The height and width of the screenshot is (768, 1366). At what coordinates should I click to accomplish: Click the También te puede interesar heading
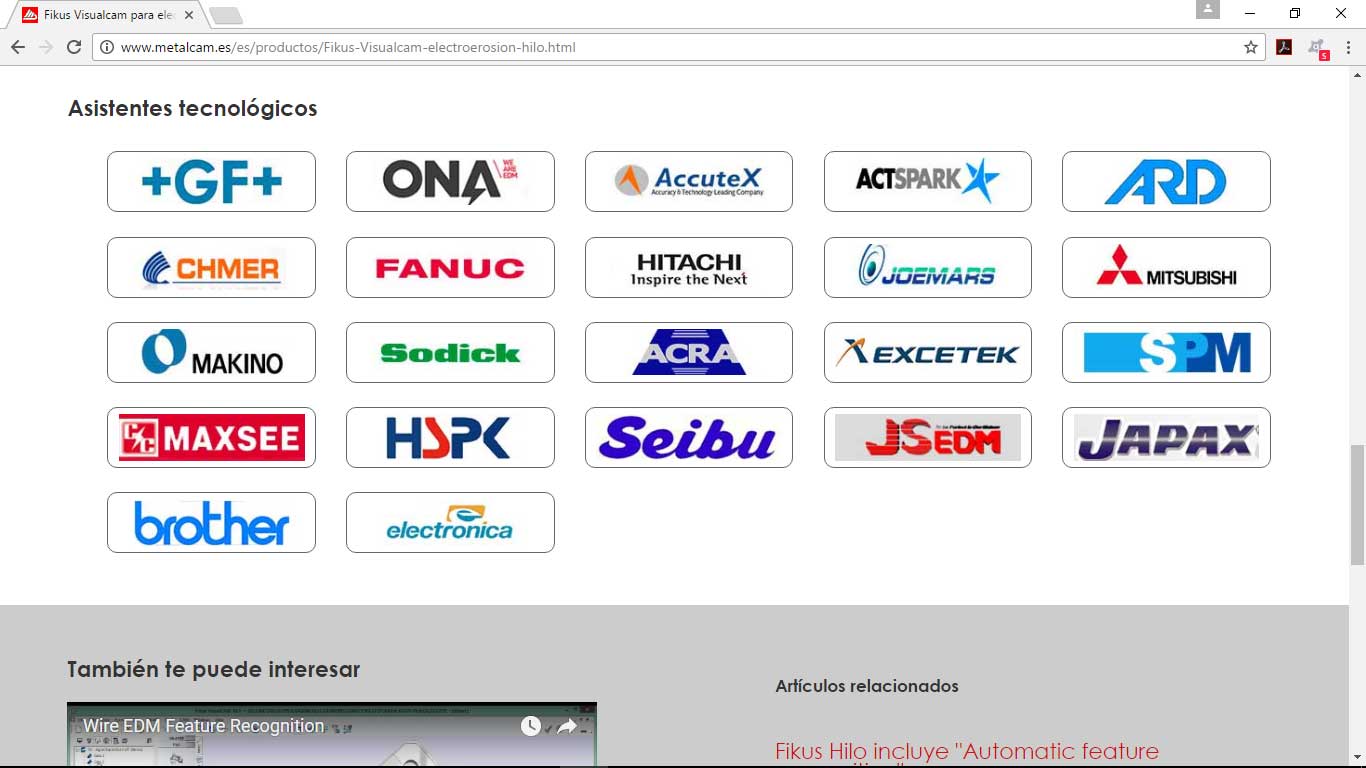coord(213,669)
